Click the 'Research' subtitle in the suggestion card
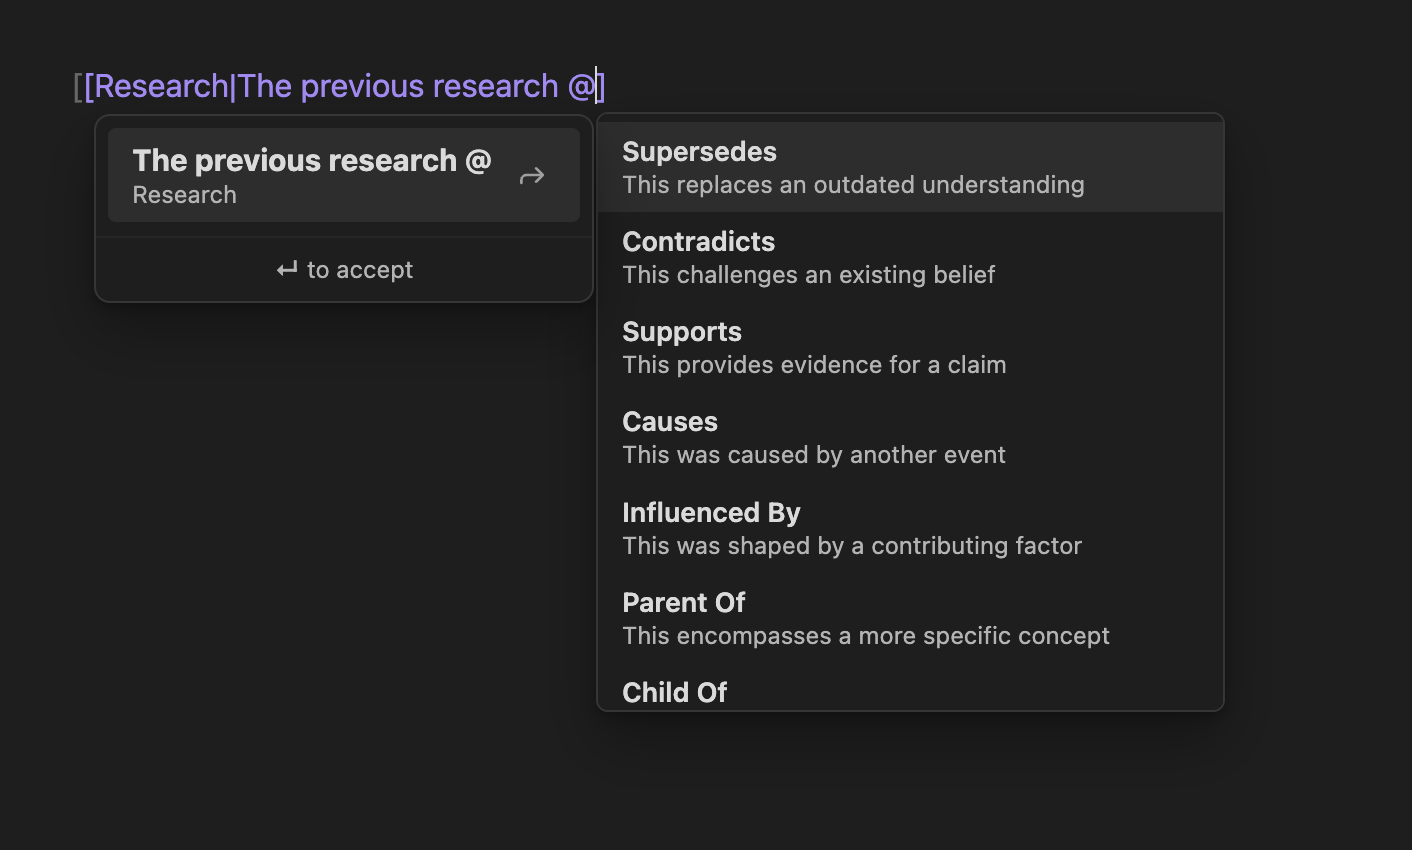 (x=185, y=195)
